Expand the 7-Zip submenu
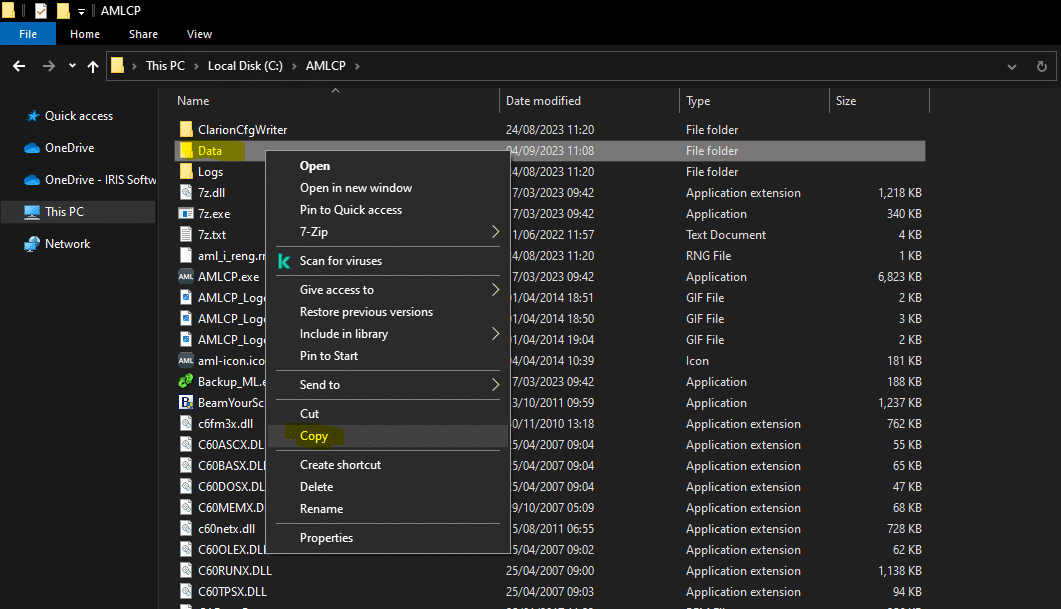Screen dimensions: 1061x609 [x=388, y=231]
